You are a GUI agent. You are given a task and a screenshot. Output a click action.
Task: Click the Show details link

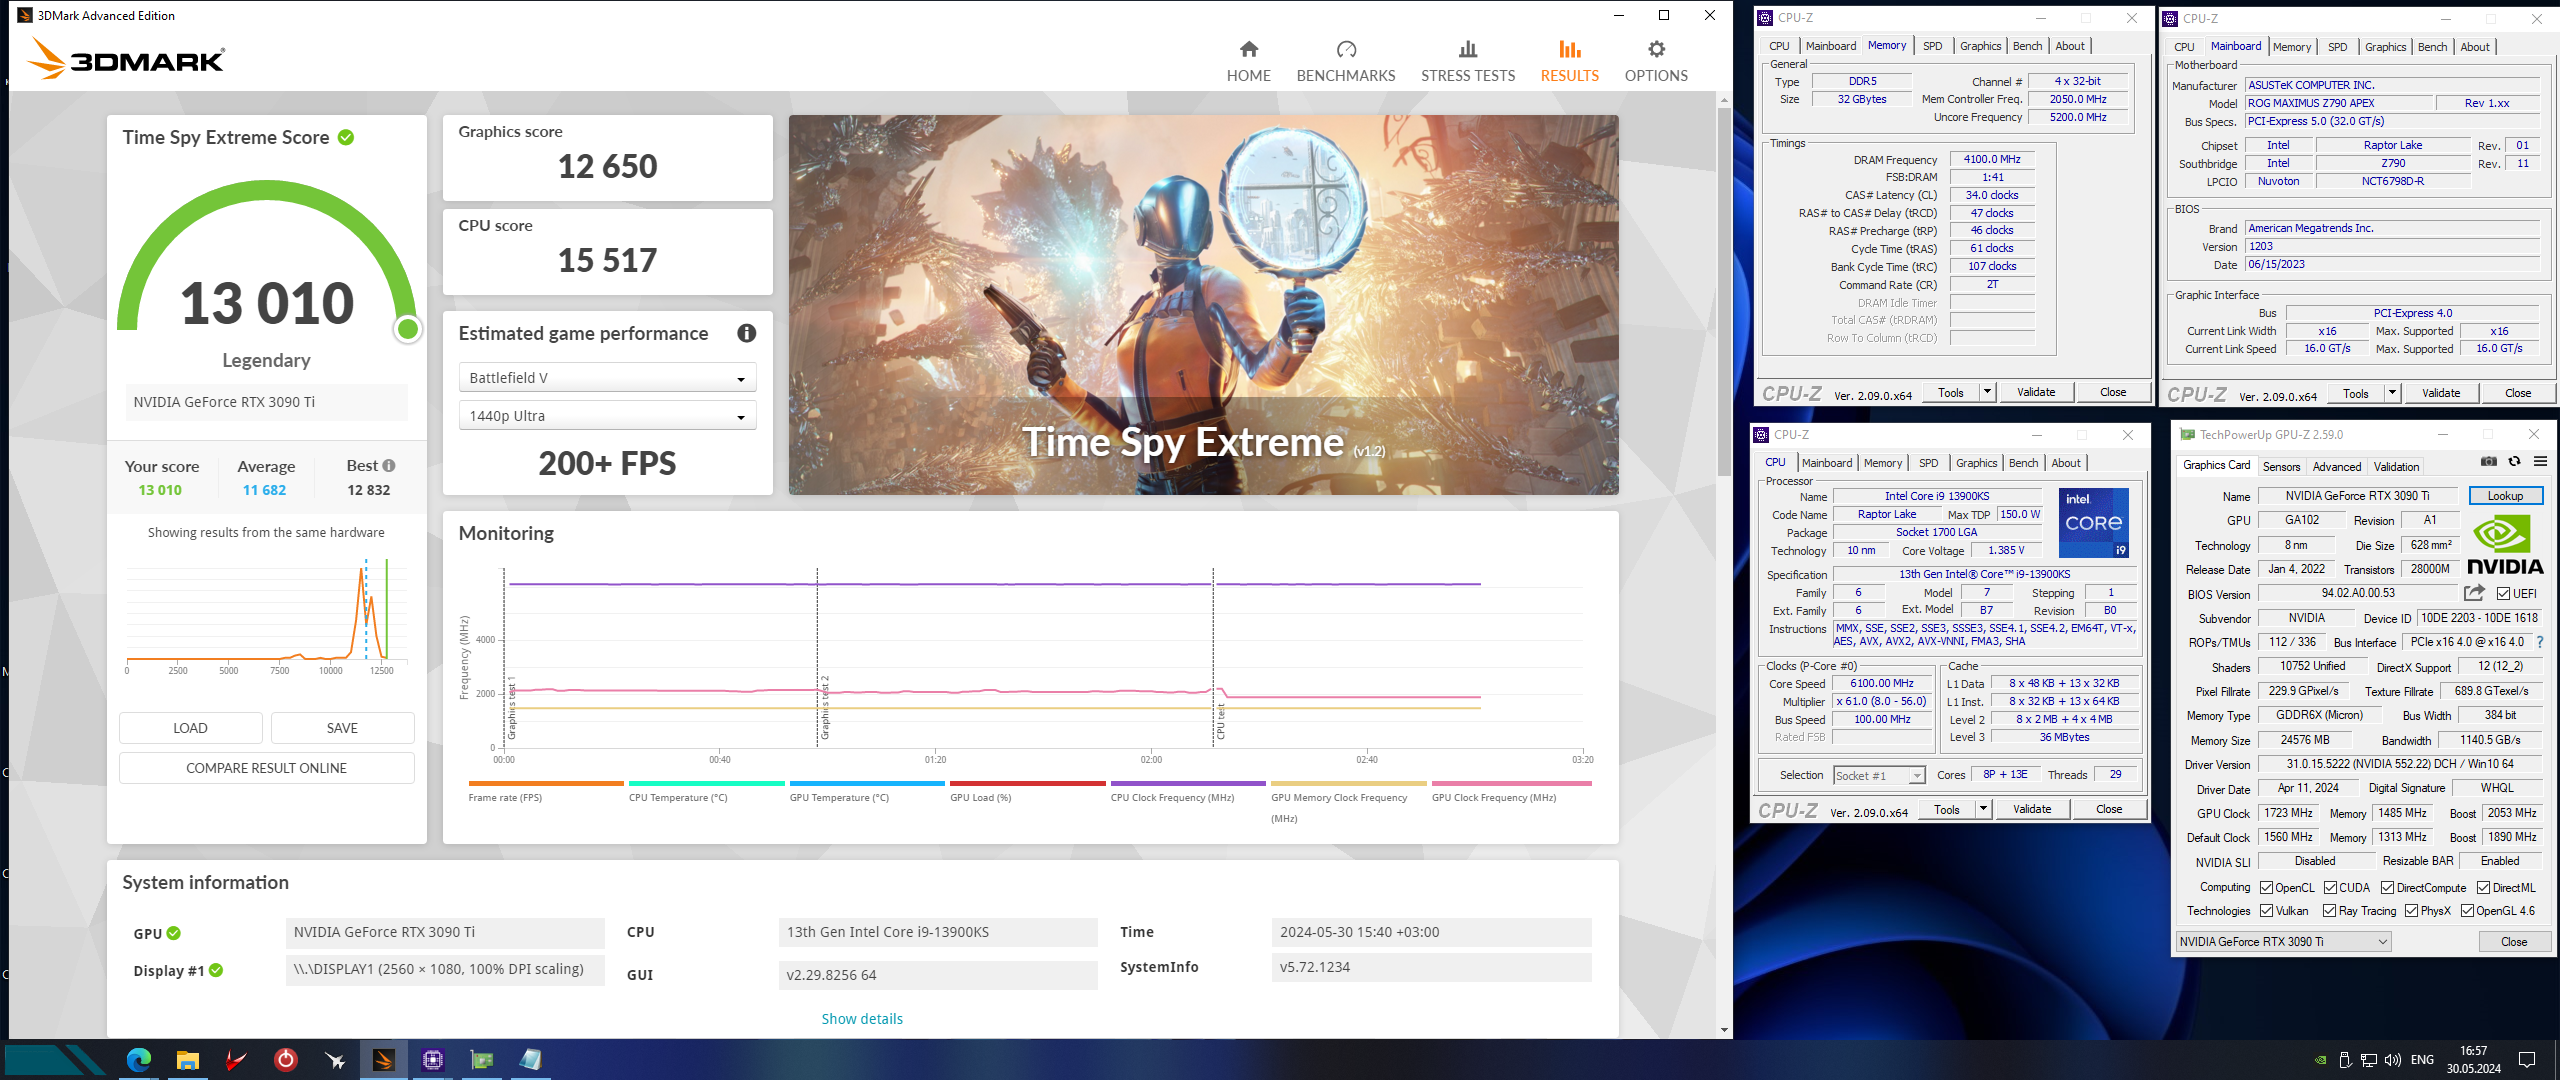point(862,1019)
